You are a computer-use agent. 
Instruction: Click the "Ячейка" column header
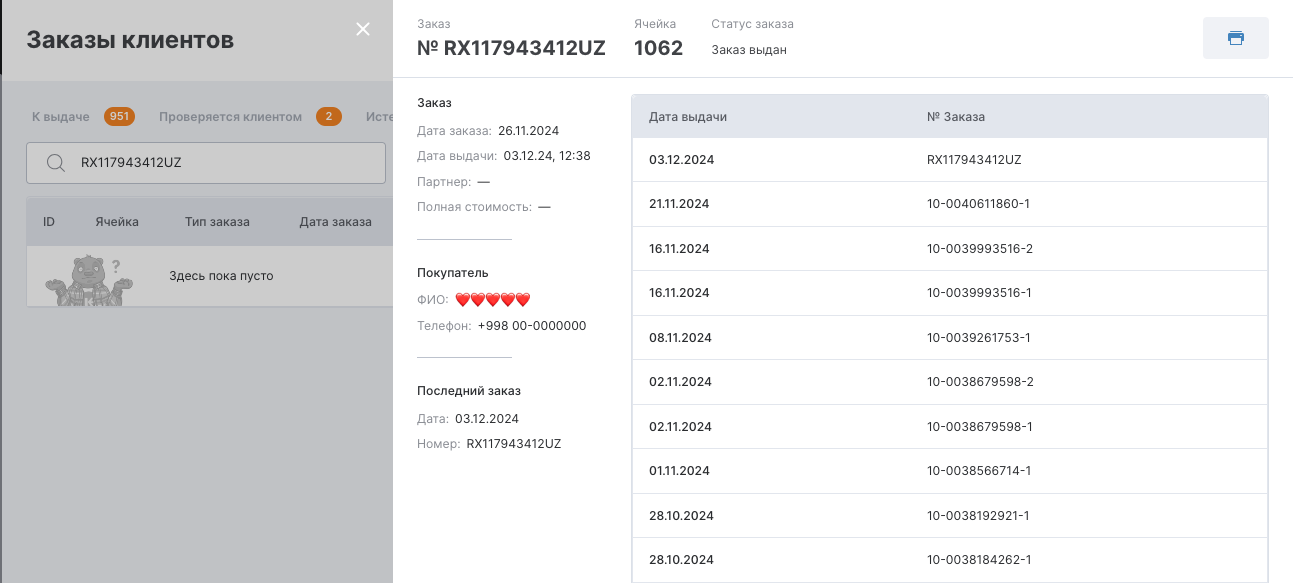point(117,222)
